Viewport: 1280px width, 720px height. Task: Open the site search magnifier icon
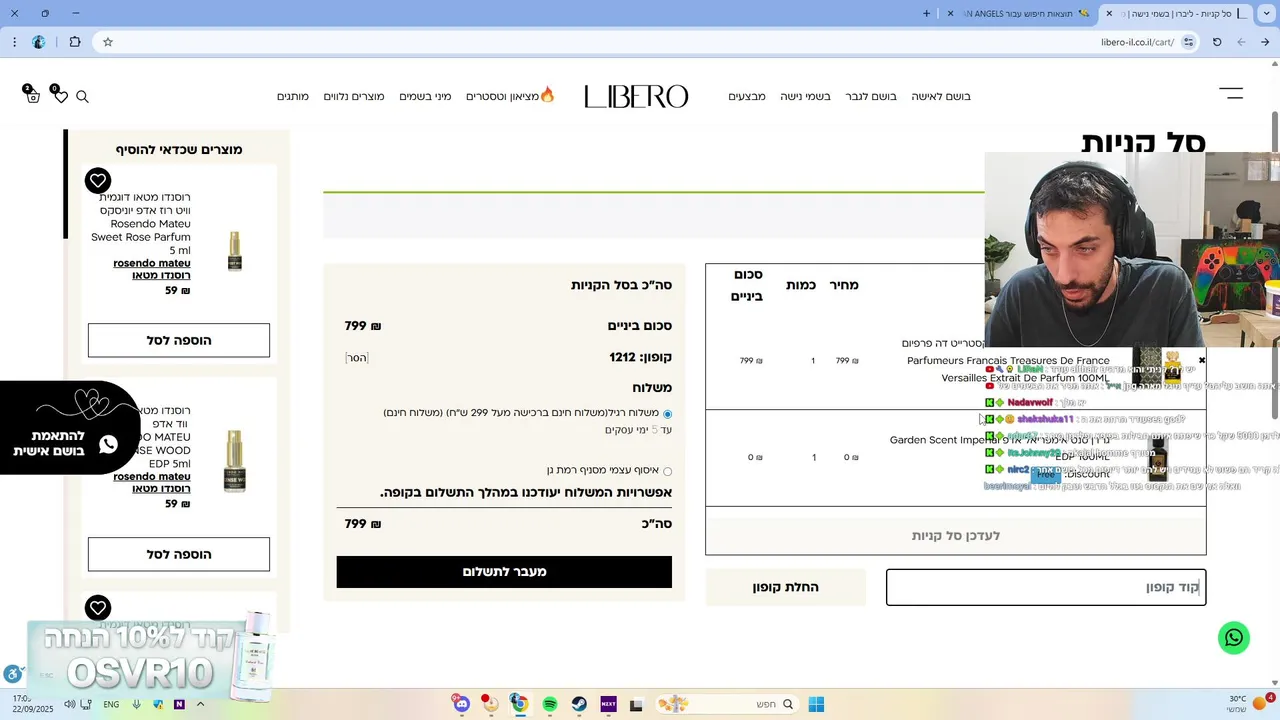tap(83, 96)
